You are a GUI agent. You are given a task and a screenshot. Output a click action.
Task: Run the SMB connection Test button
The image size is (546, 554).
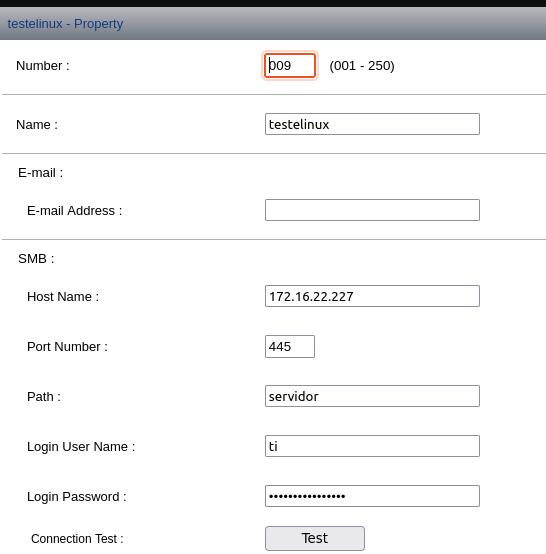pos(315,538)
